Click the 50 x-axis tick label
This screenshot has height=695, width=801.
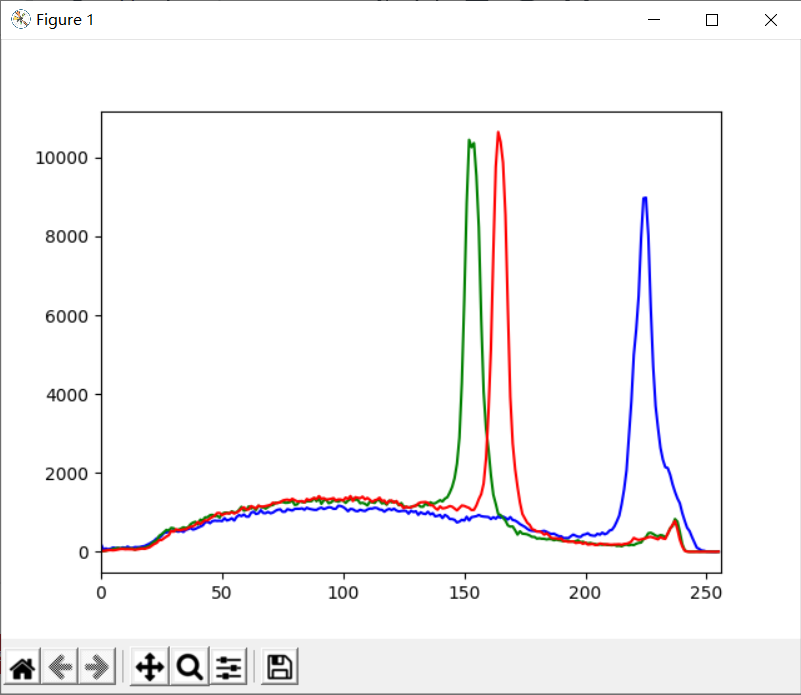(x=222, y=591)
